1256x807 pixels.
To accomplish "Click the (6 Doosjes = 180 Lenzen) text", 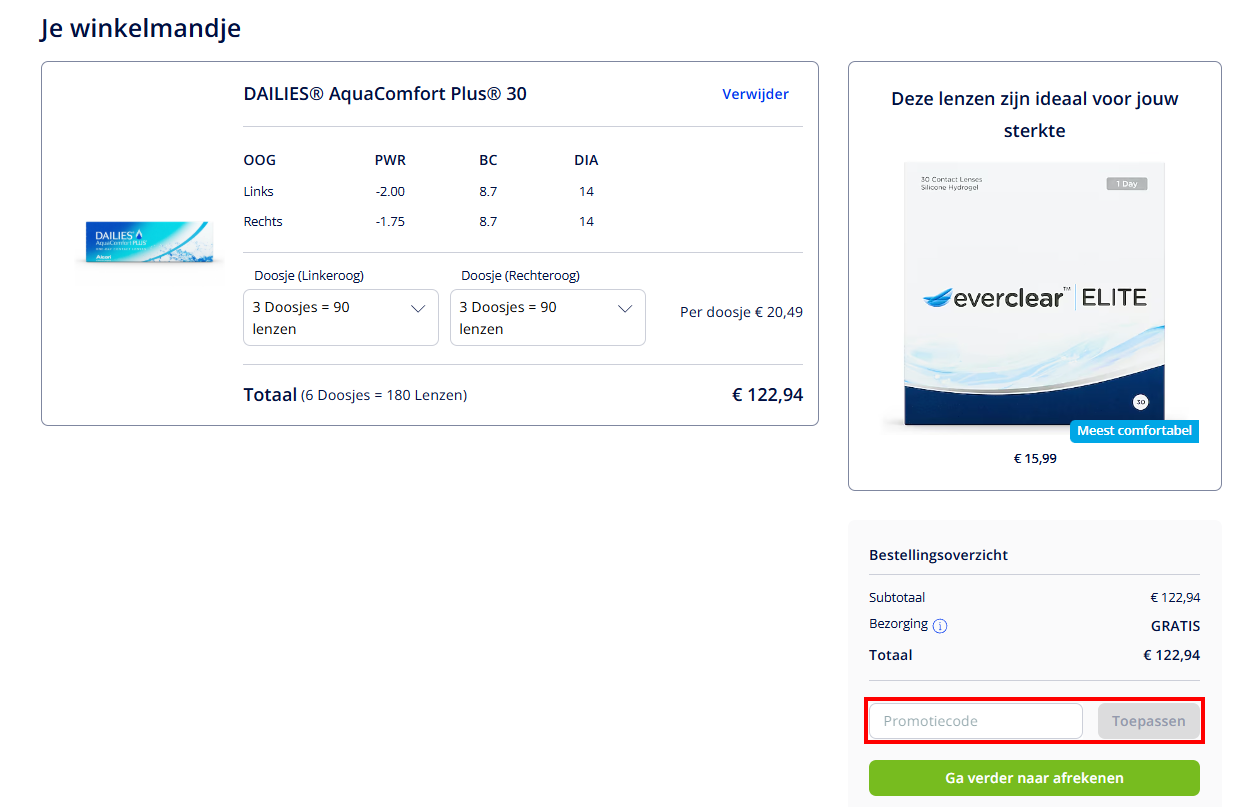I will coord(384,395).
